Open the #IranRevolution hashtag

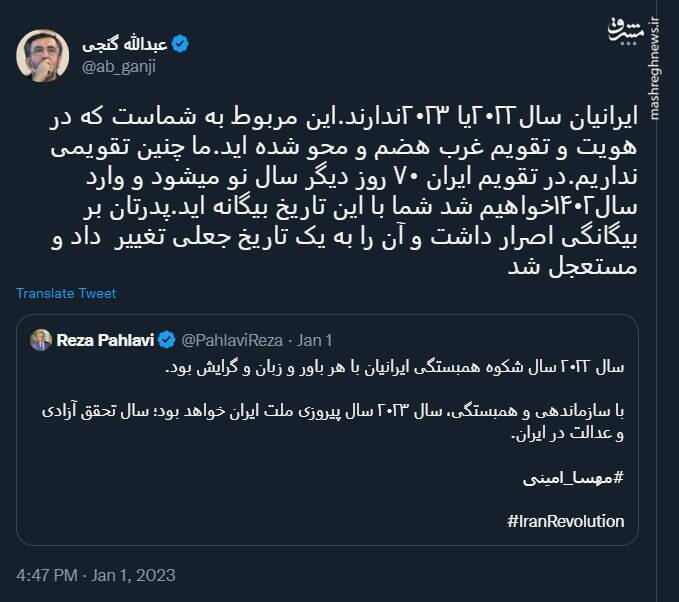[x=566, y=521]
